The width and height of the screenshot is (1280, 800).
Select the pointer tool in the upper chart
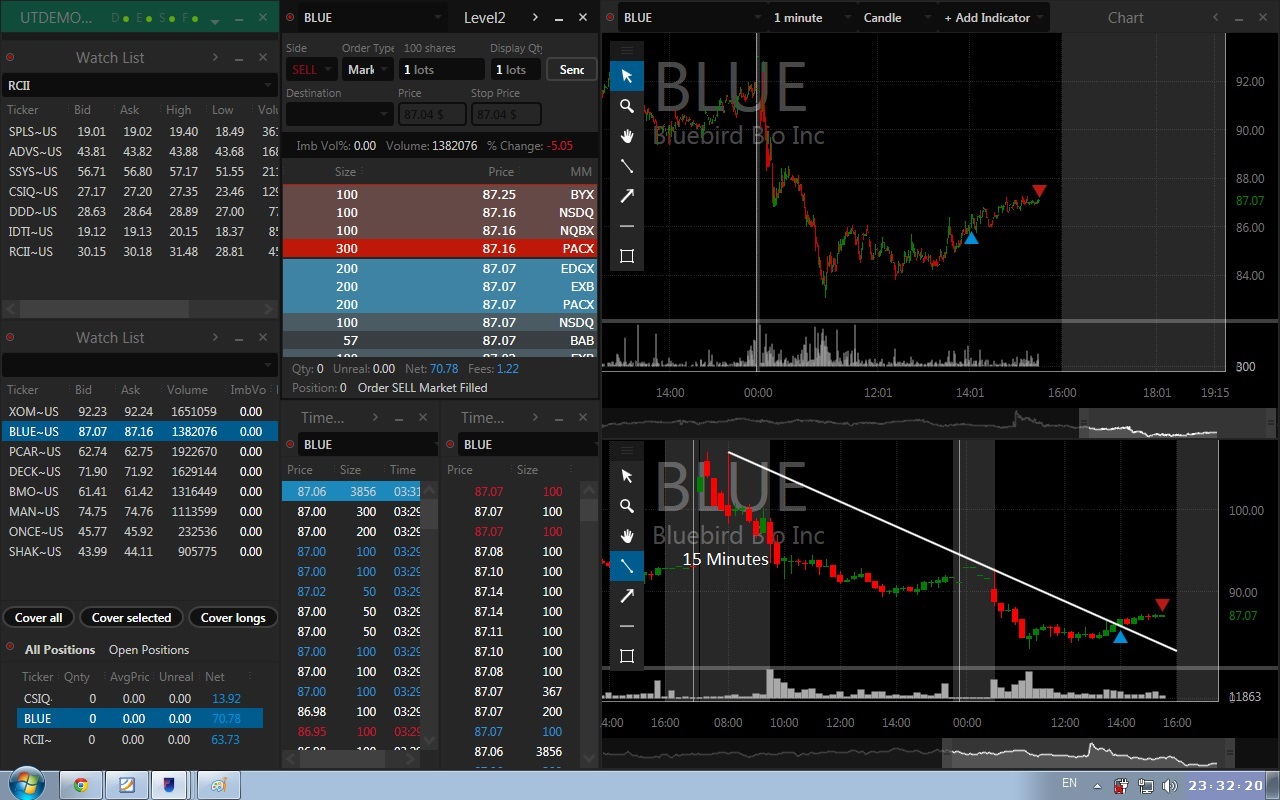(627, 76)
